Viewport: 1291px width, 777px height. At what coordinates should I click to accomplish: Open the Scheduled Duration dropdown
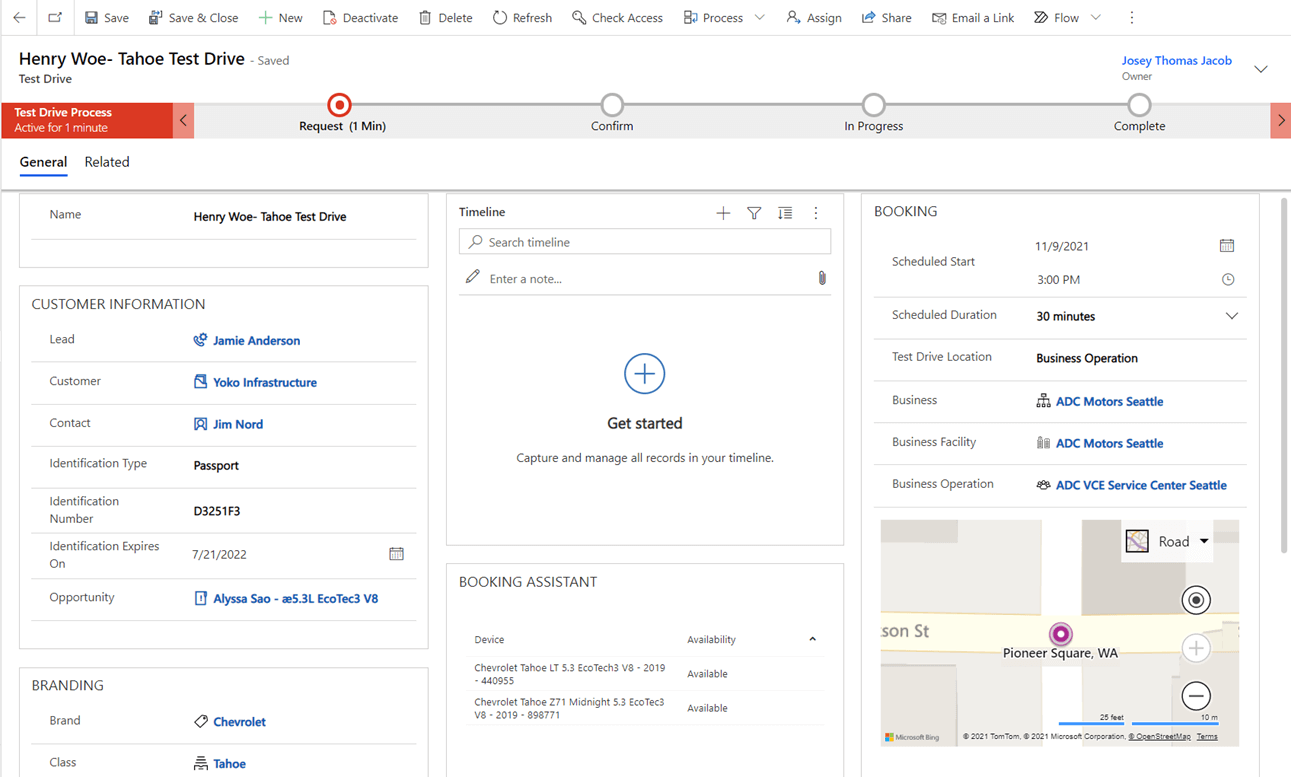pos(1231,315)
